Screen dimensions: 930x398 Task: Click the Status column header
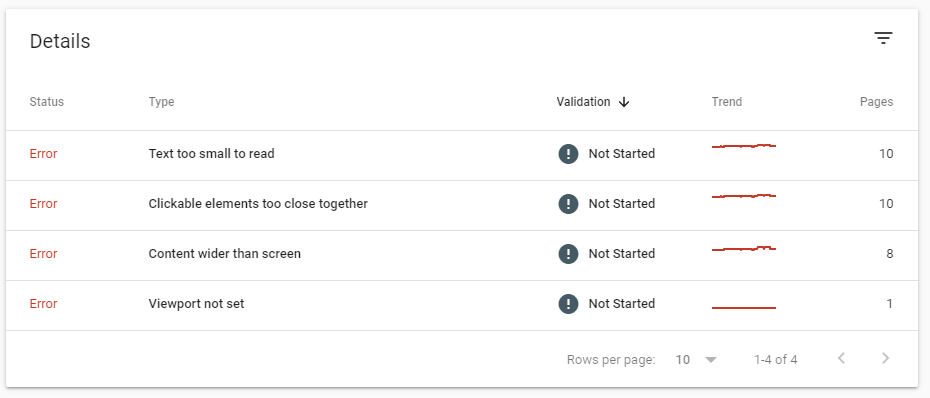(x=47, y=102)
